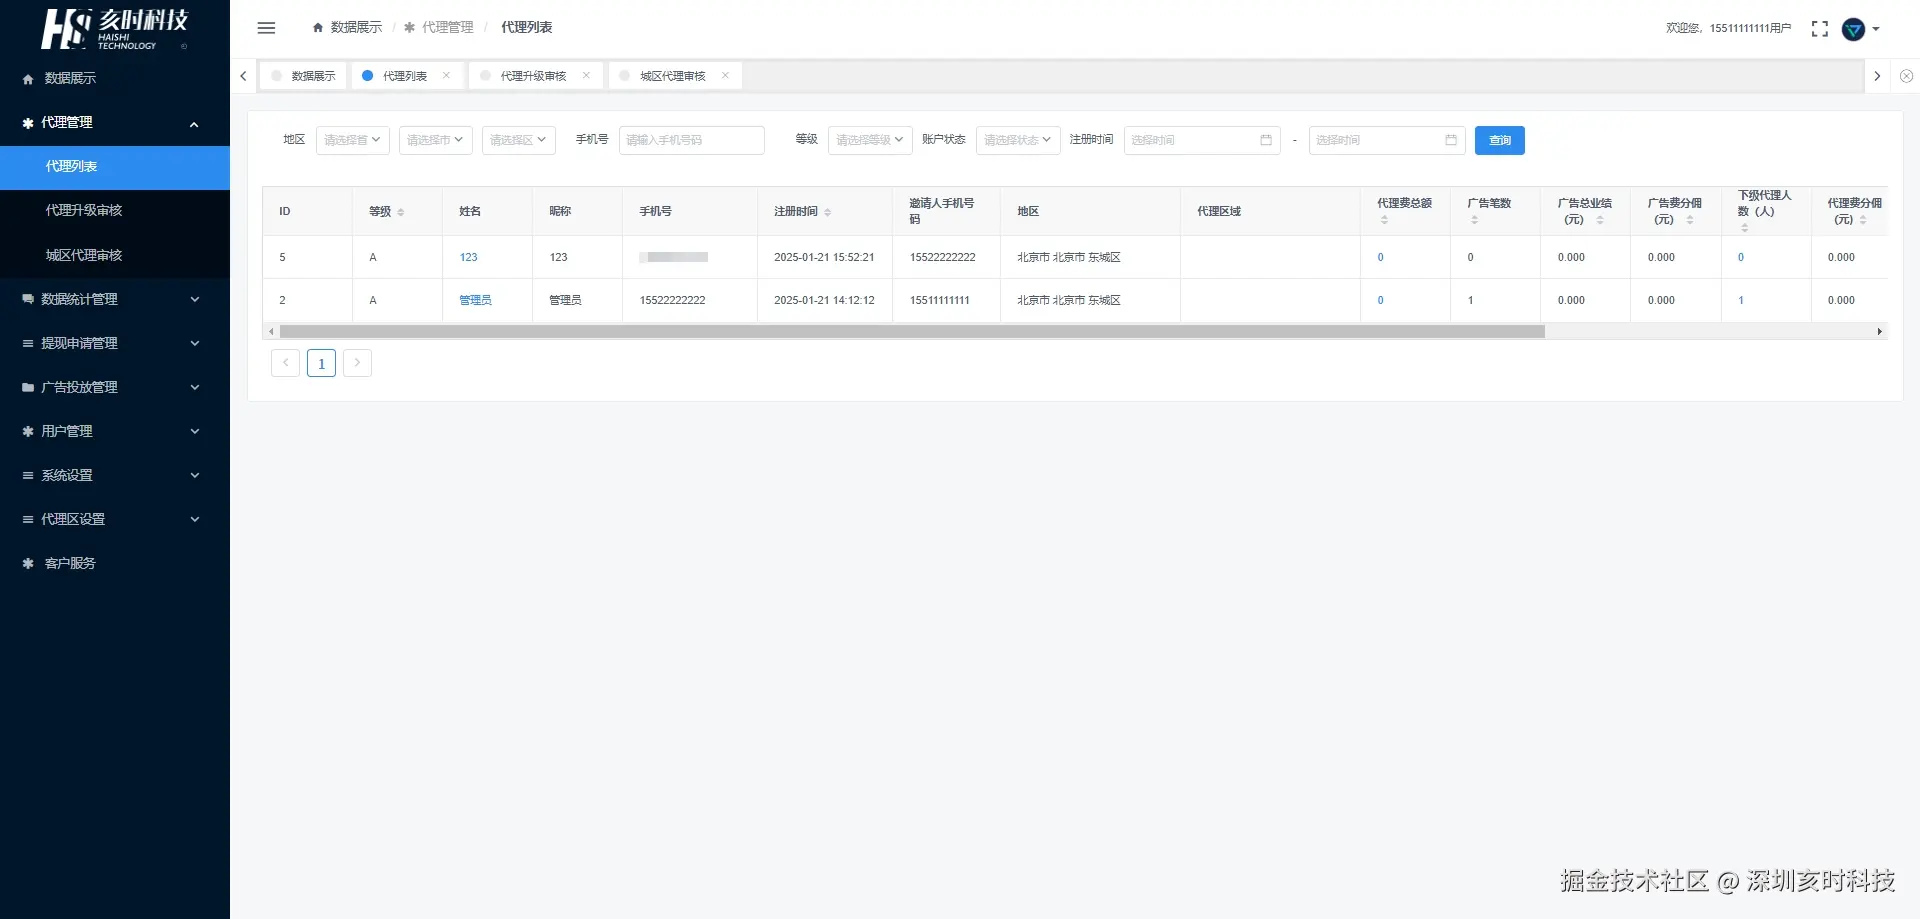Expand the 广告投放管理 sidebar group
1920x919 pixels.
click(115, 387)
